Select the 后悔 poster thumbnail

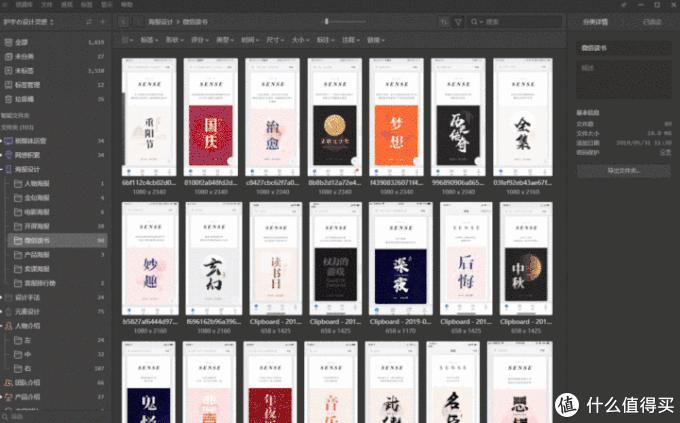pyautogui.click(x=466, y=259)
